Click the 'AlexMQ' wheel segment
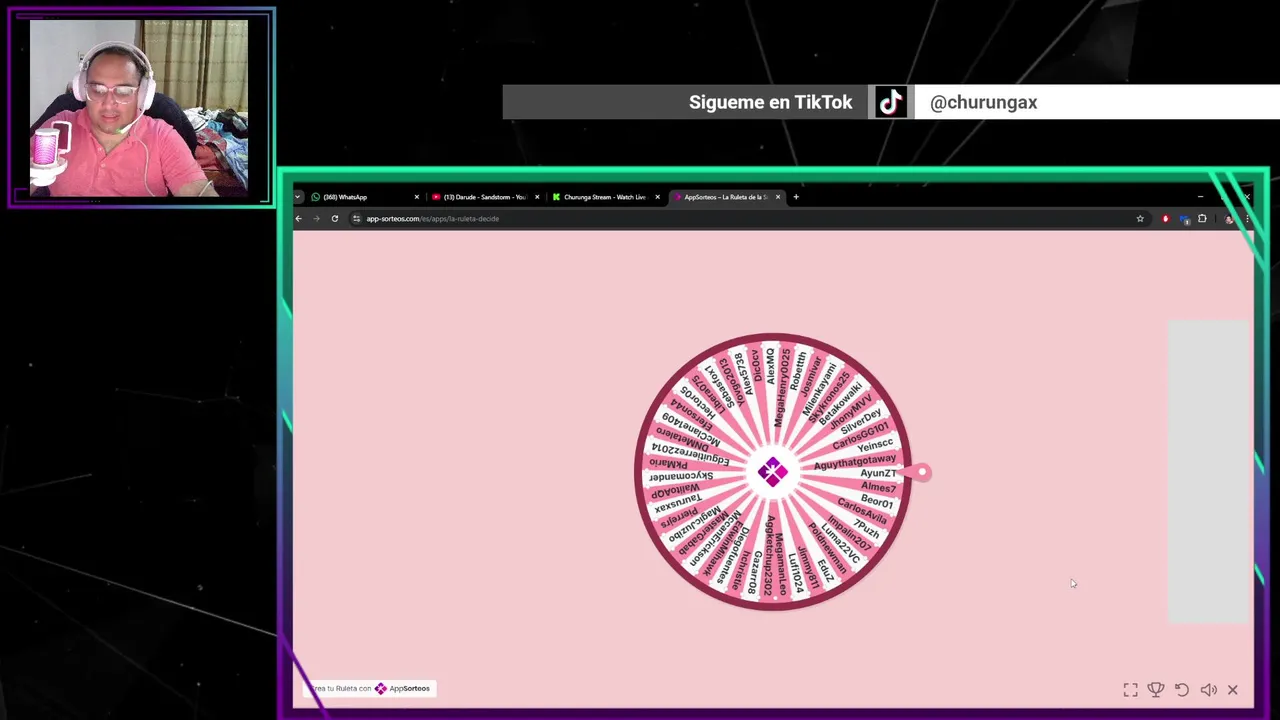 [770, 366]
